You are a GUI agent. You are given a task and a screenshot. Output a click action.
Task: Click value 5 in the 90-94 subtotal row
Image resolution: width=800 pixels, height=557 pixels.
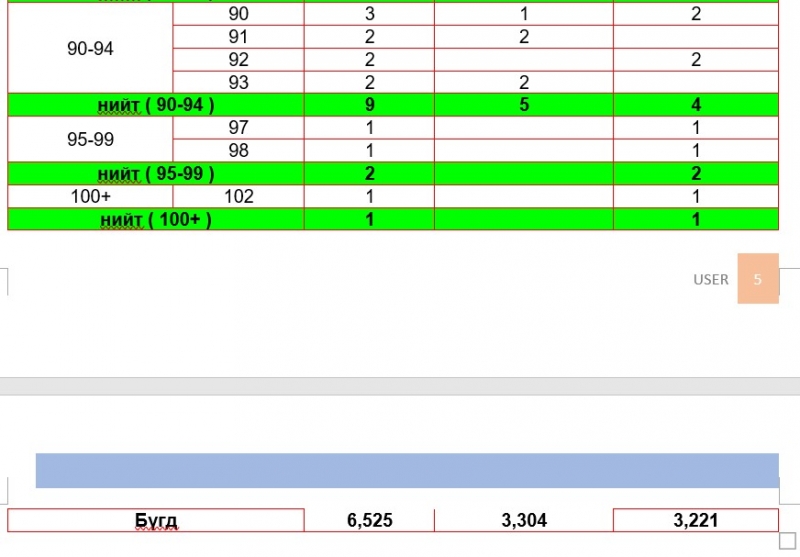click(524, 105)
